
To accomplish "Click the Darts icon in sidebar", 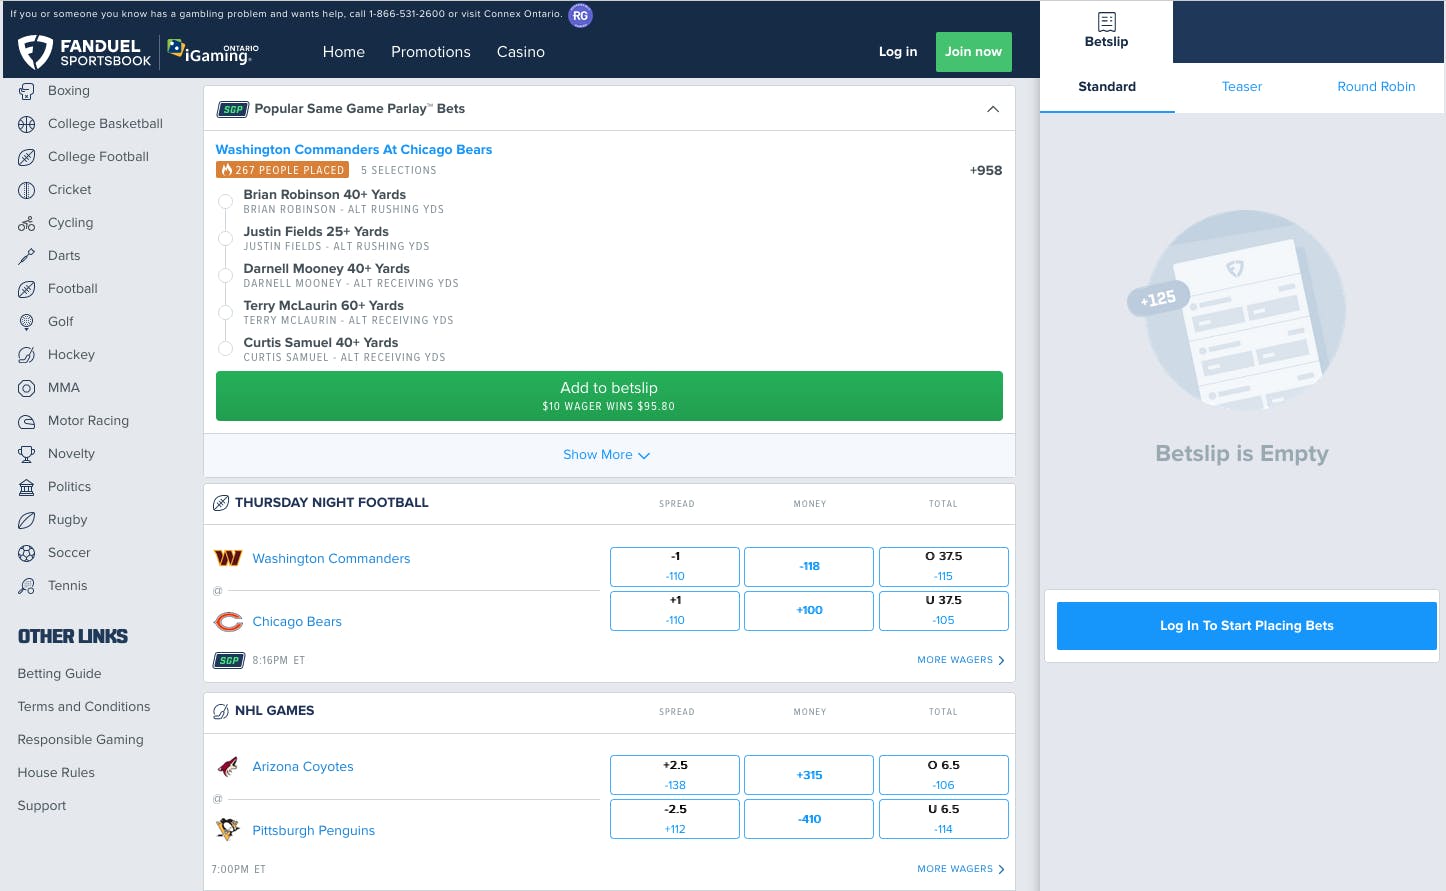I will click(27, 256).
